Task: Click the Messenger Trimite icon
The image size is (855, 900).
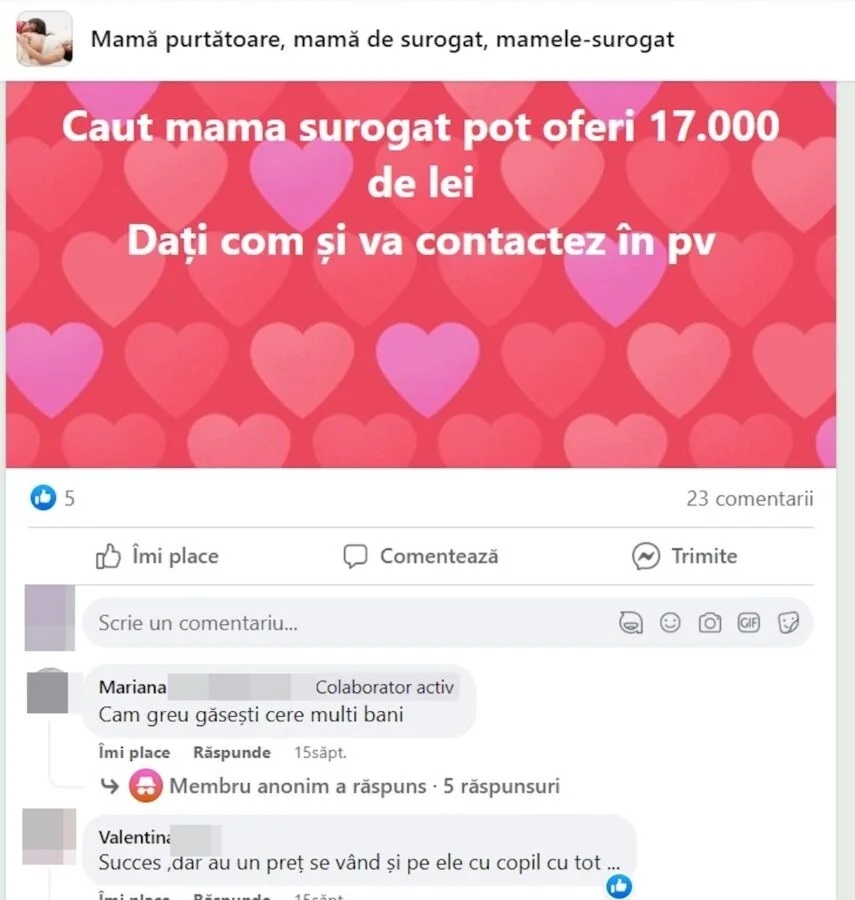Action: pyautogui.click(x=646, y=556)
